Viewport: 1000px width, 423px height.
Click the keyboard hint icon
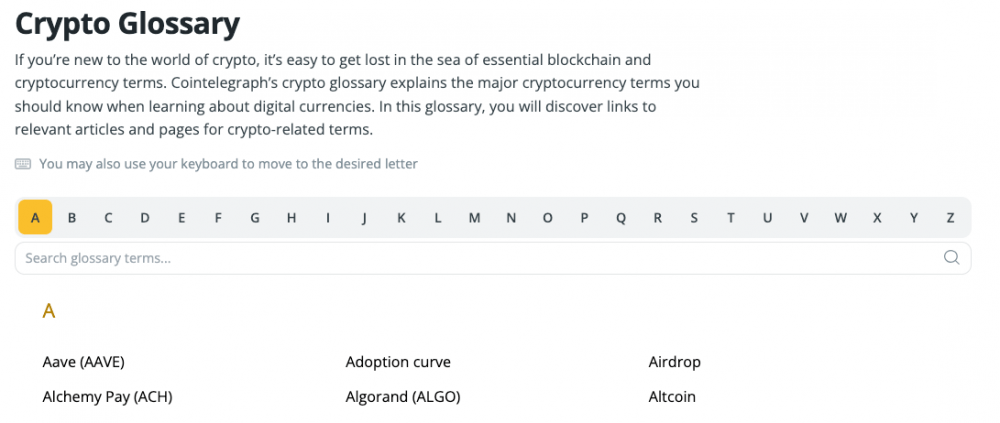click(23, 164)
